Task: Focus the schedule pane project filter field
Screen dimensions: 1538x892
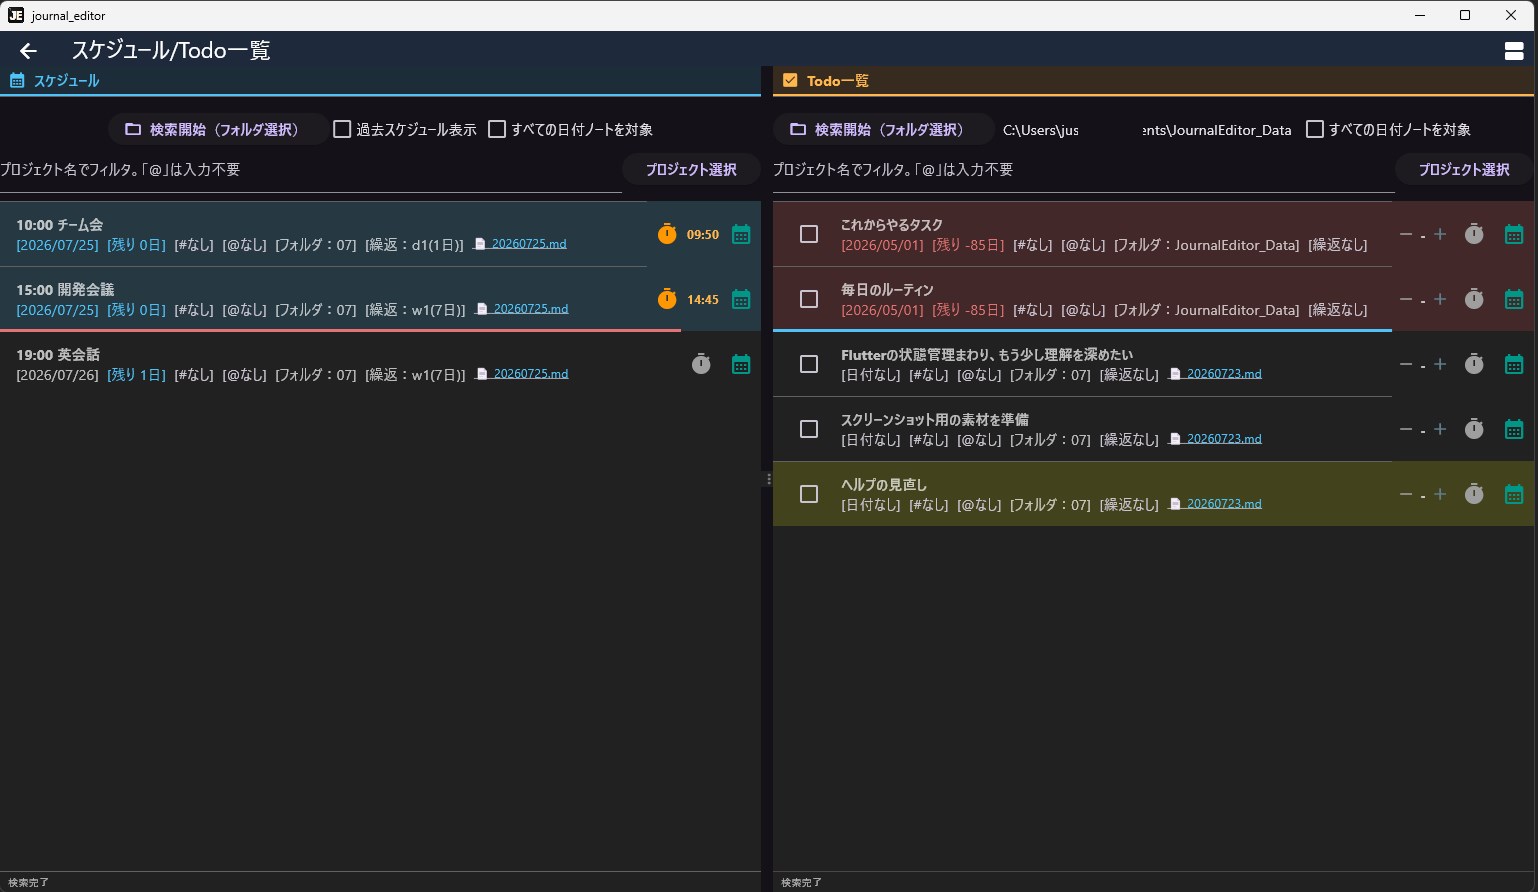Action: pyautogui.click(x=311, y=170)
